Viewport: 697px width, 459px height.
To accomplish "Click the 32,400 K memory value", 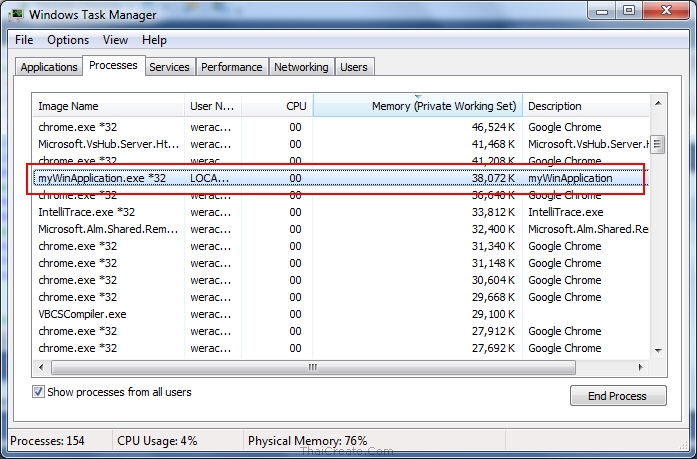I will click(x=493, y=229).
